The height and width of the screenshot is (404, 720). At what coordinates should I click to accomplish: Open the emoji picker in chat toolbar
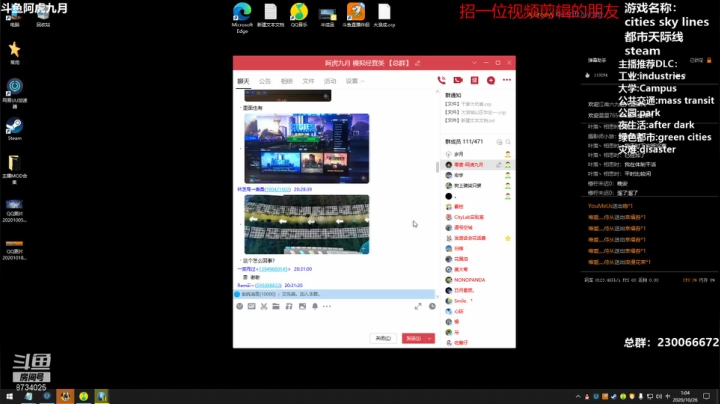(x=240, y=306)
